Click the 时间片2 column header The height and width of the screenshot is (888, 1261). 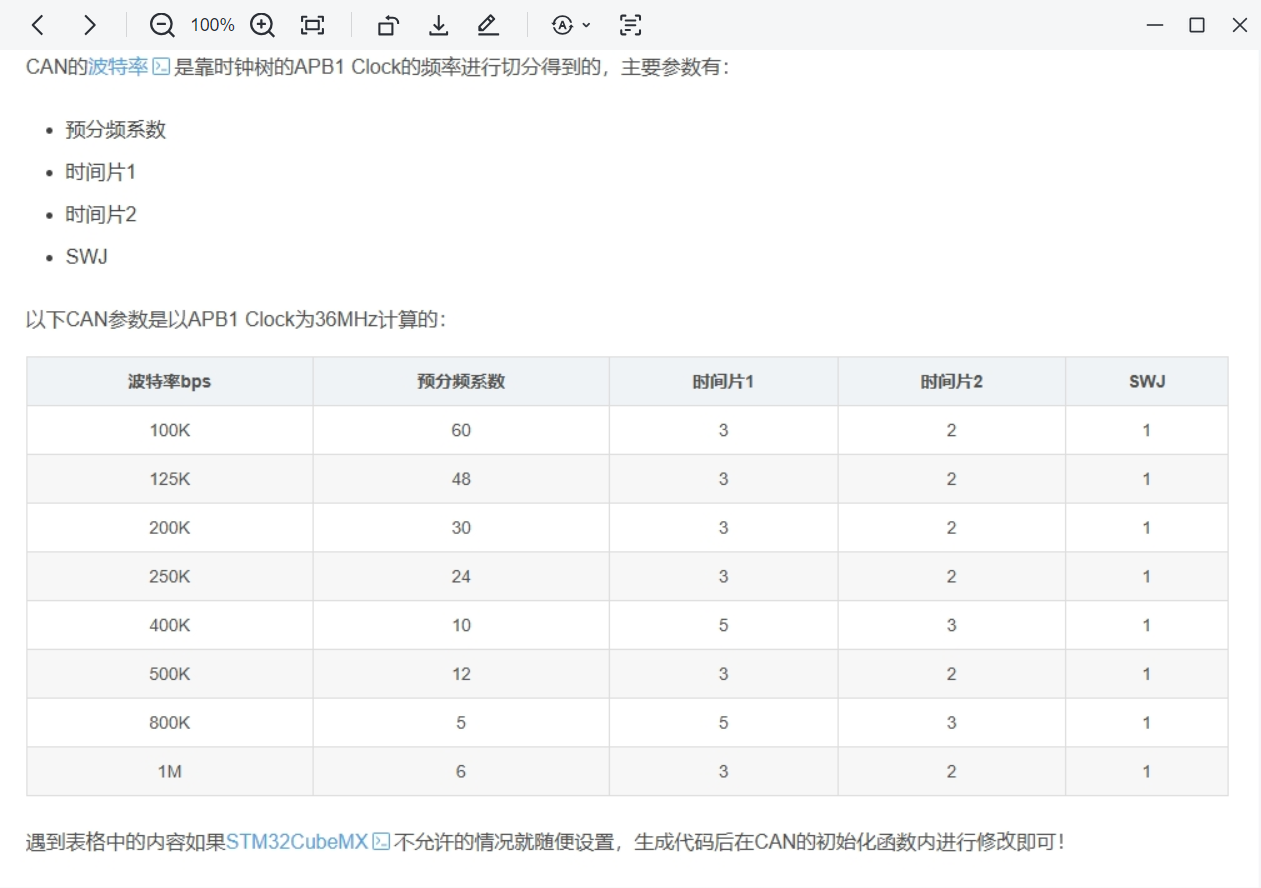coord(952,381)
